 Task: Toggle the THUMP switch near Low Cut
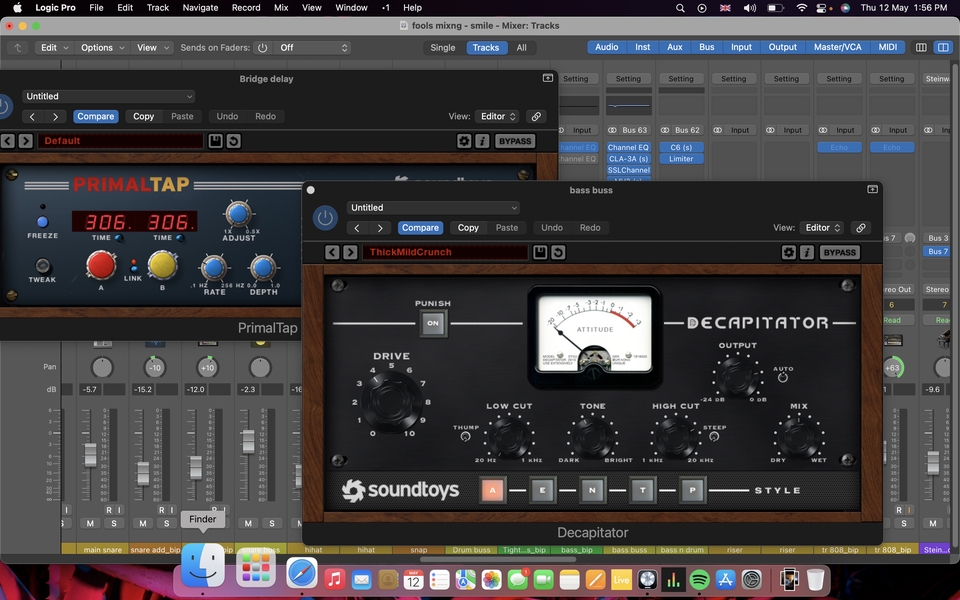pyautogui.click(x=465, y=437)
